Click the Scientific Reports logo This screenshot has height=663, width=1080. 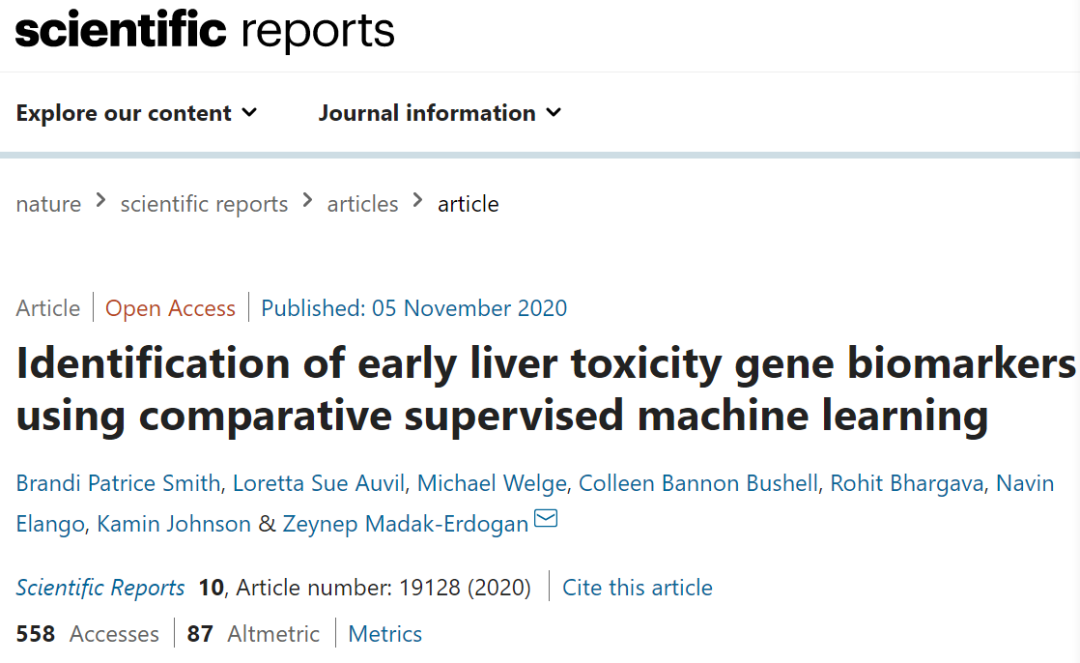[205, 30]
